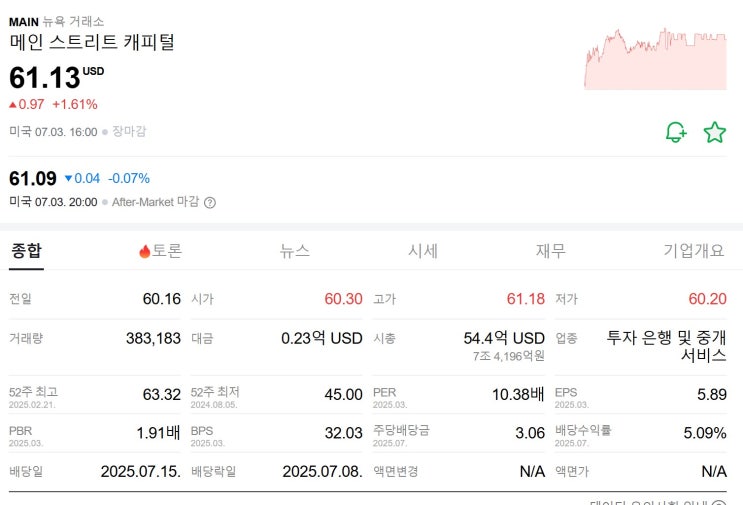Click the price alert bell icon
Screen dimensions: 743x505
[x=676, y=132]
